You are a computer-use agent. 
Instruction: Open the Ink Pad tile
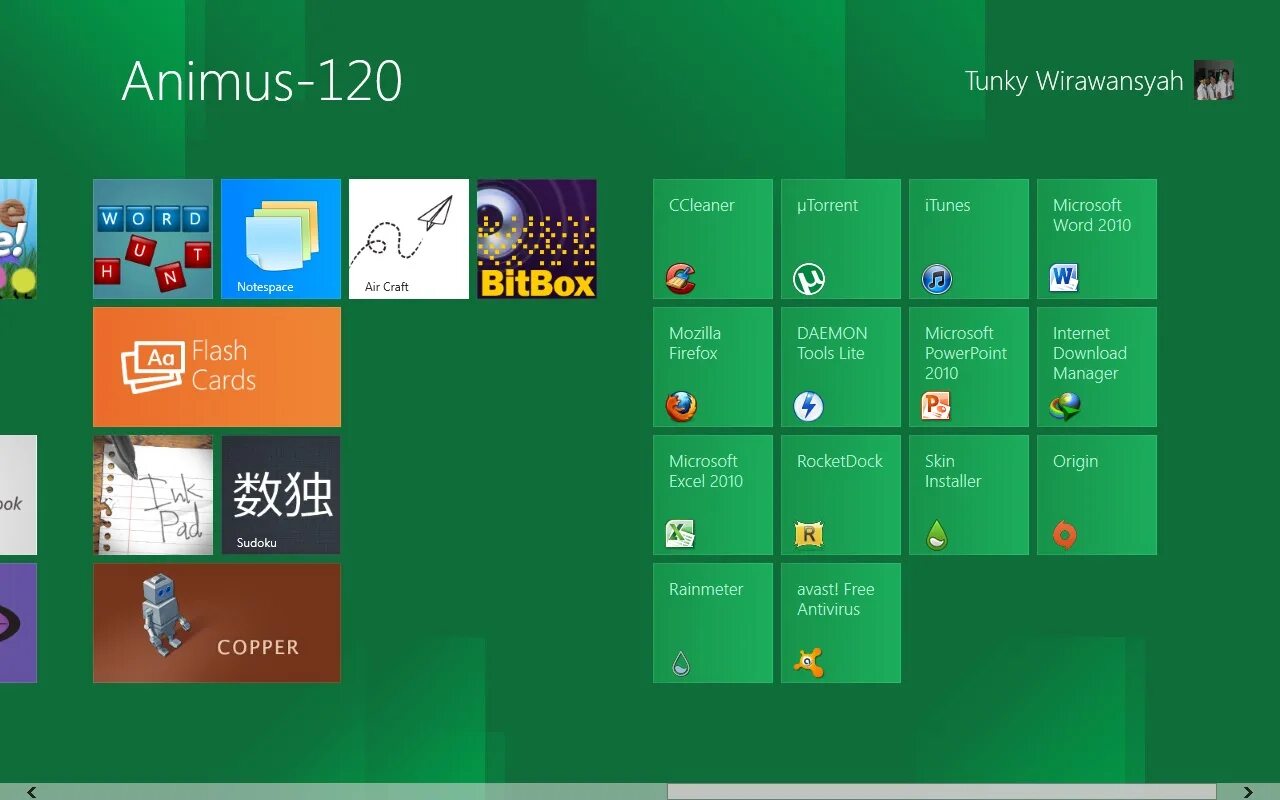[x=153, y=495]
